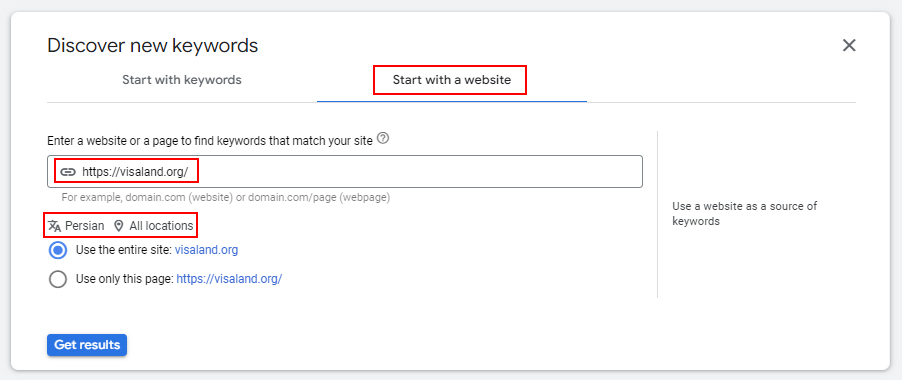Click the Use only this page label

tap(124, 279)
